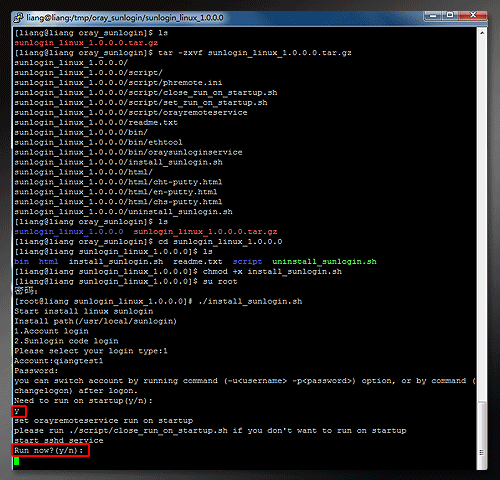The width and height of the screenshot is (500, 480).
Task: Click the Password: prompt line
Action: click(x=36, y=371)
